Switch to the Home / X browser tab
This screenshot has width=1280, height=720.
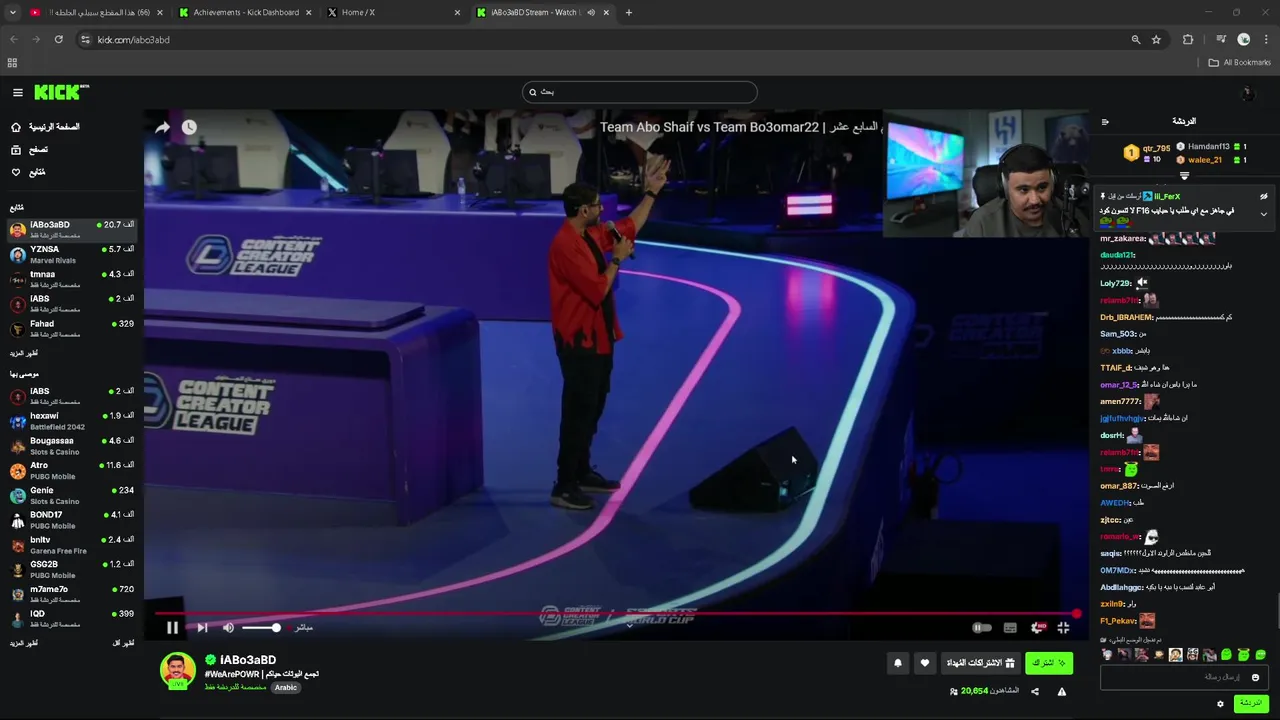click(392, 12)
